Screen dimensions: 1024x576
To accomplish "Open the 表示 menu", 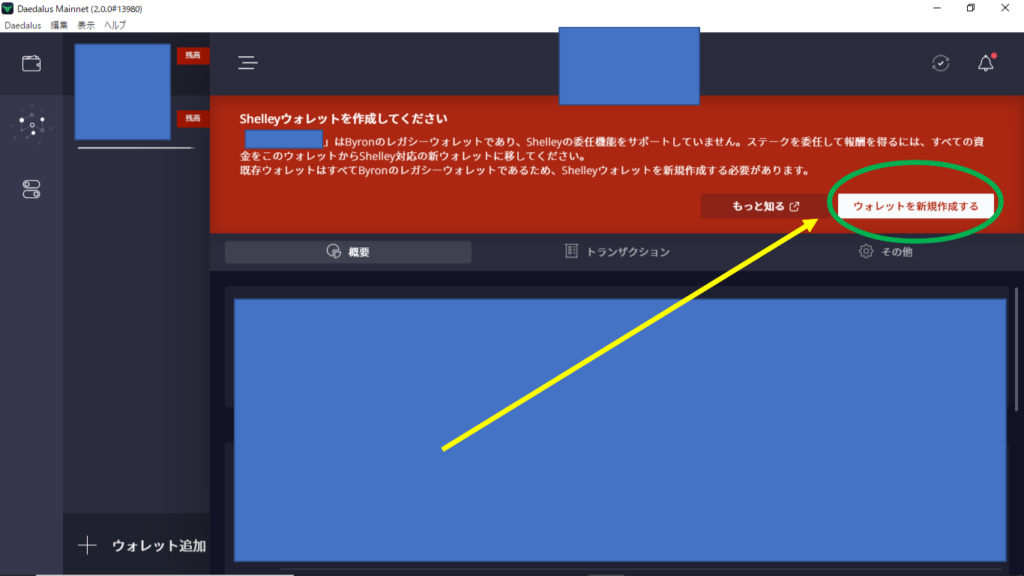I will click(86, 25).
